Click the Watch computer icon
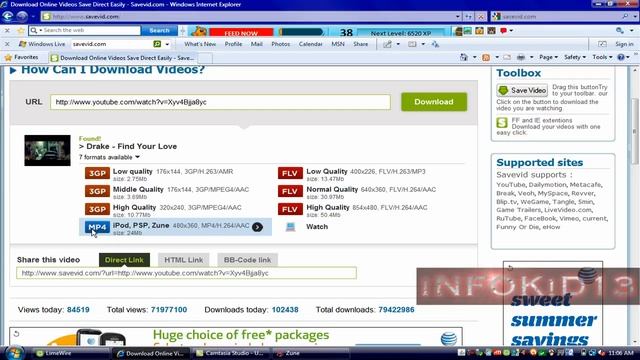 coord(290,227)
